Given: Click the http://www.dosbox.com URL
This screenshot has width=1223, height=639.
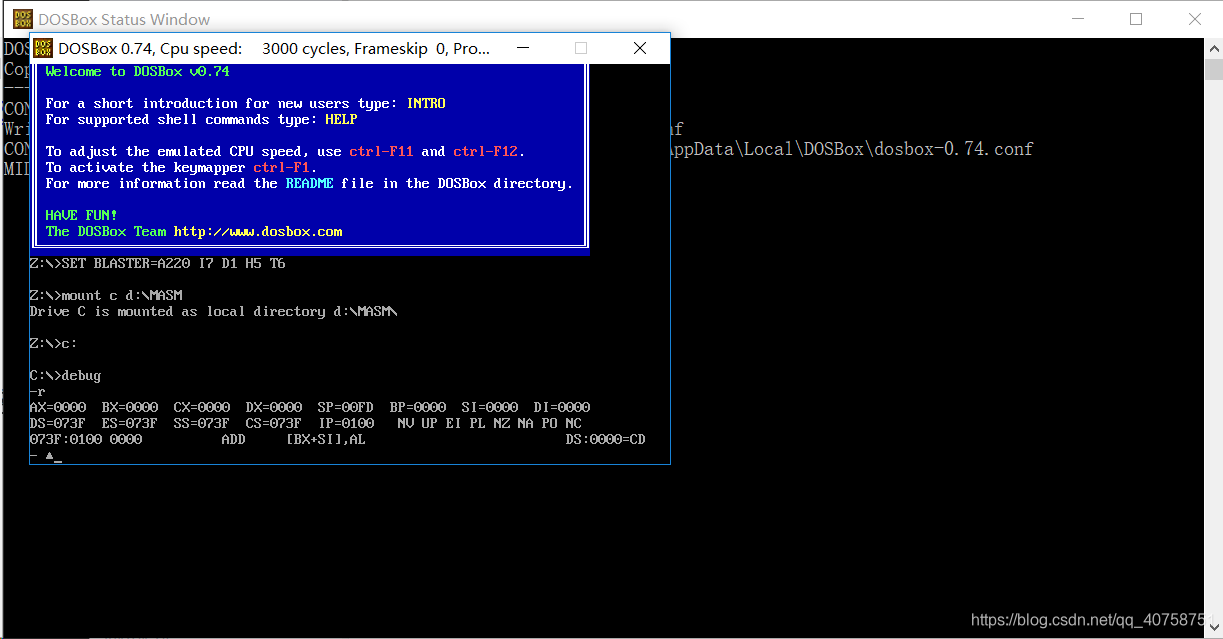Looking at the screenshot, I should coord(258,231).
